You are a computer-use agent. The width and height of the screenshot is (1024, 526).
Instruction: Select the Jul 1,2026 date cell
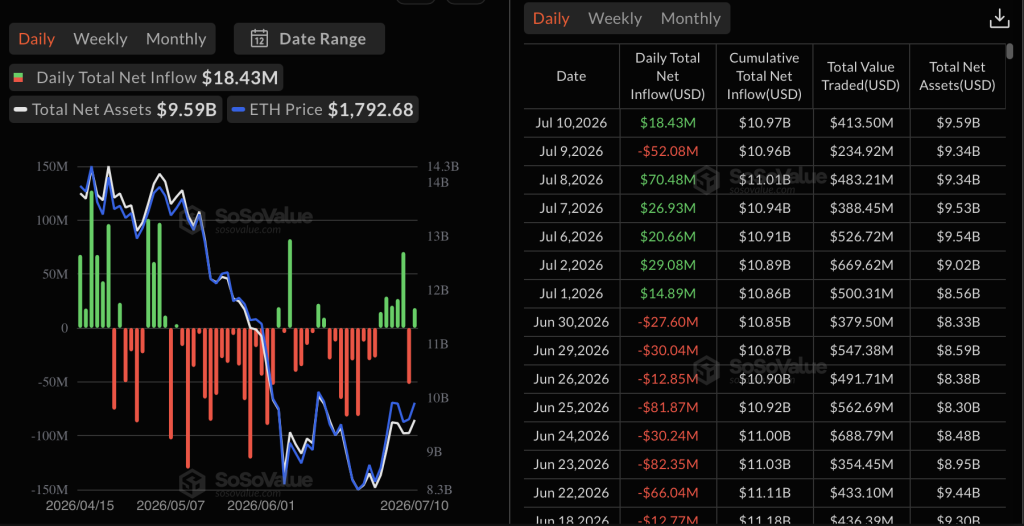click(x=571, y=293)
